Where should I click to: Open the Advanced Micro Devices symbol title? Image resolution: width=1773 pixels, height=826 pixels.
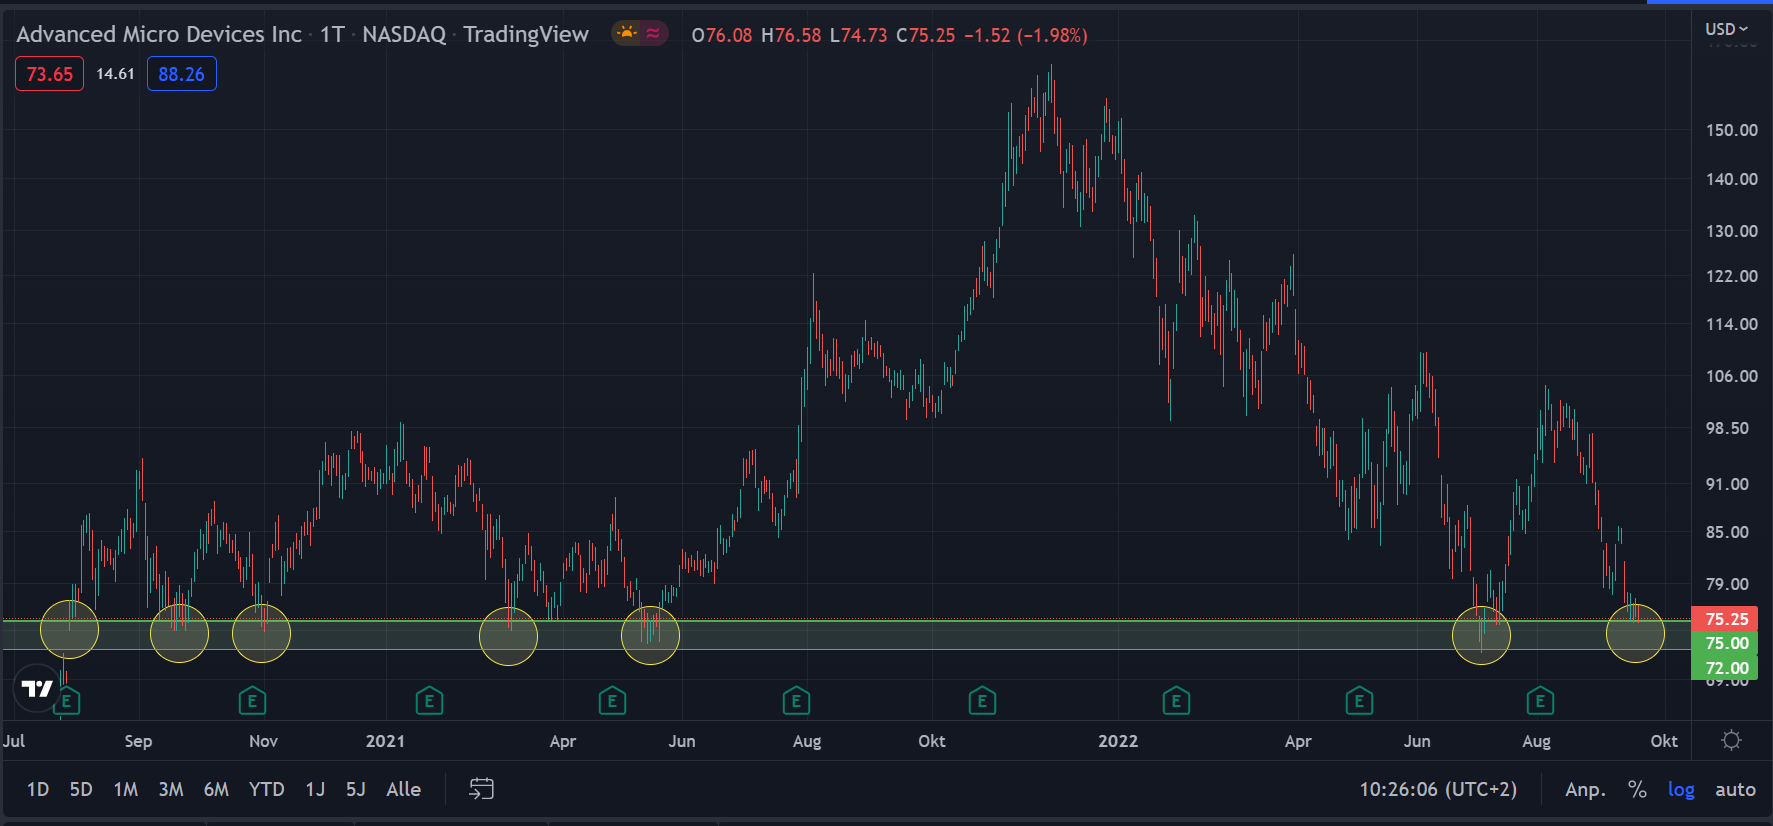click(x=159, y=34)
